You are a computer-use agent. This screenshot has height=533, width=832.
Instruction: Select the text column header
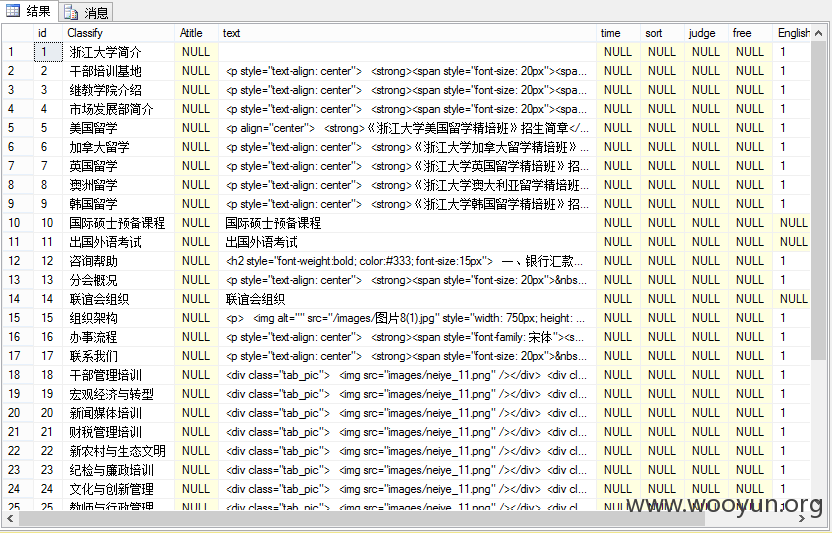click(x=407, y=33)
